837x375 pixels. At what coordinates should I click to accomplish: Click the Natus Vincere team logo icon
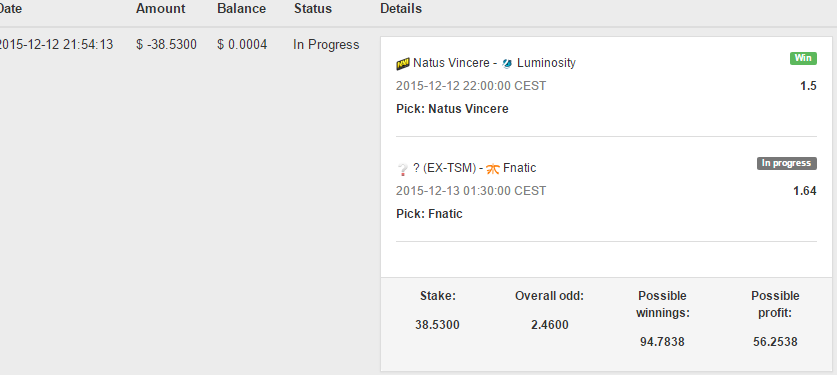[402, 64]
